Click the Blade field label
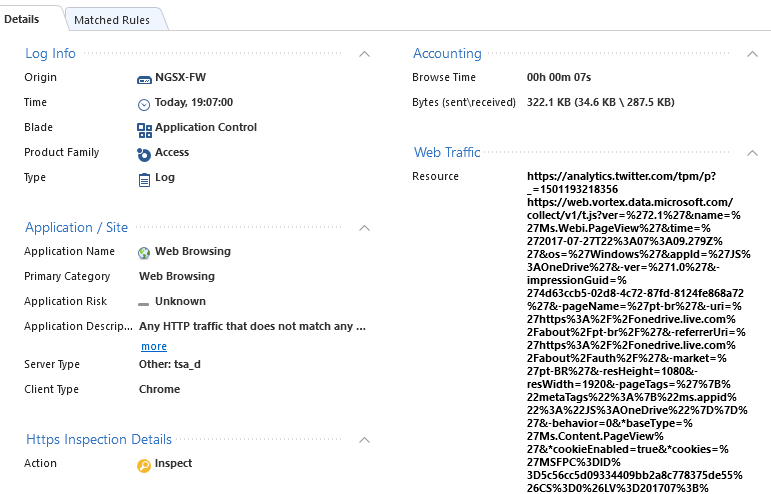771x494 pixels. pos(38,127)
